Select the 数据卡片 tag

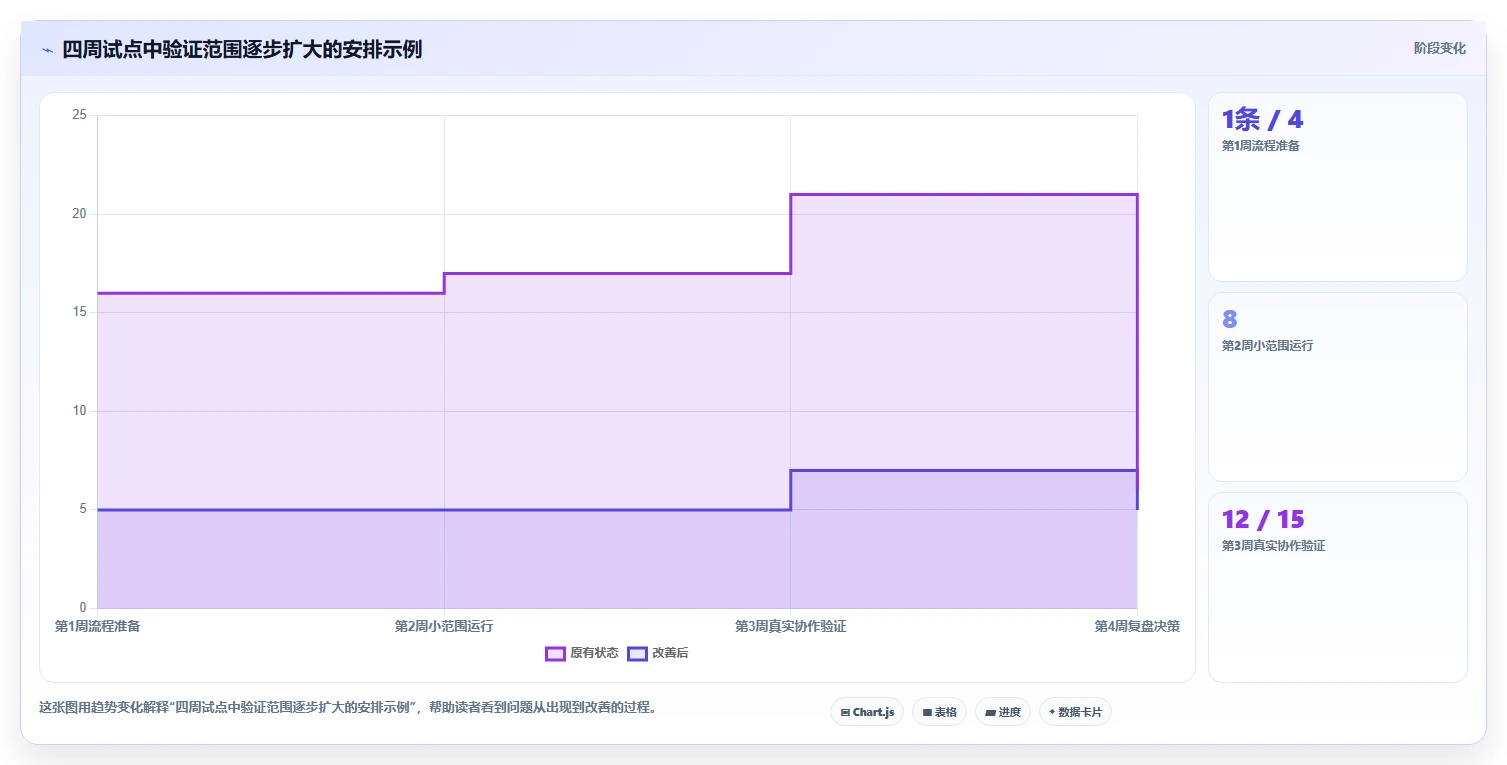point(1075,712)
